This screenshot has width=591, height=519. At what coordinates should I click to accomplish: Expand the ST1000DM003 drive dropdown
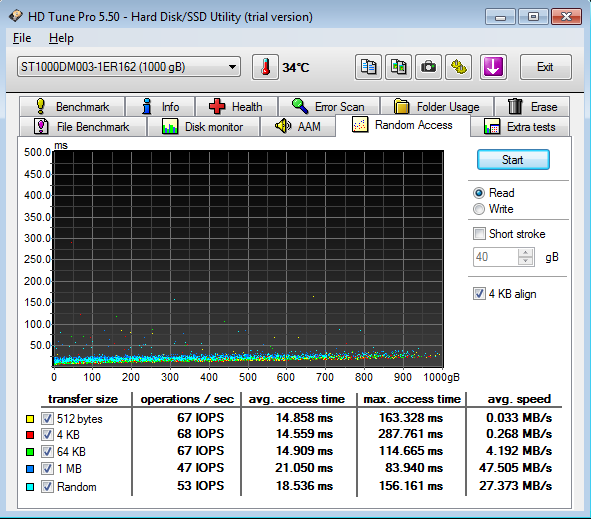tap(129, 67)
